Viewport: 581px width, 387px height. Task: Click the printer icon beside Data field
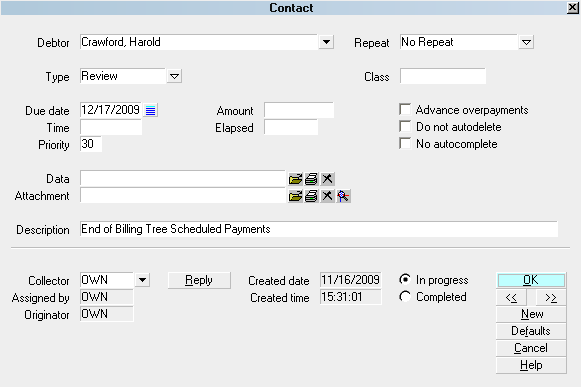(311, 179)
